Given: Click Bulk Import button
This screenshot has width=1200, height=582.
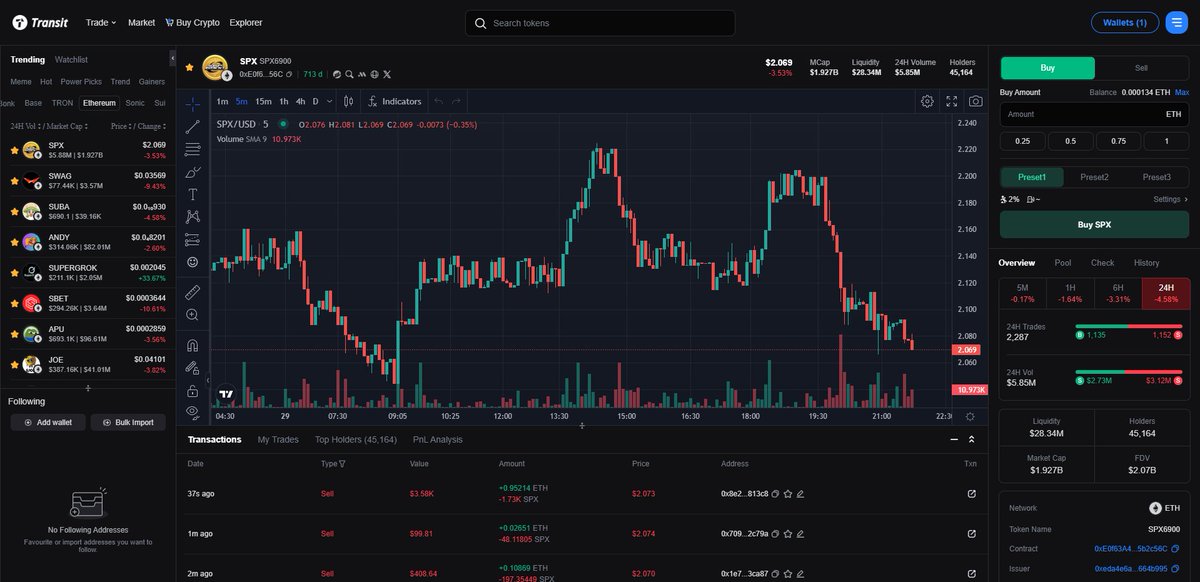Looking at the screenshot, I should point(128,422).
